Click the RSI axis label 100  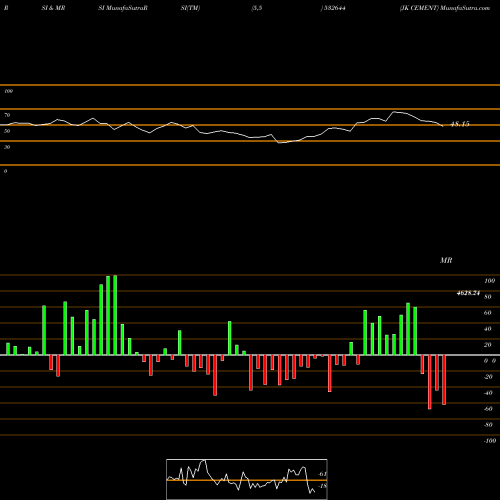pyautogui.click(x=9, y=91)
